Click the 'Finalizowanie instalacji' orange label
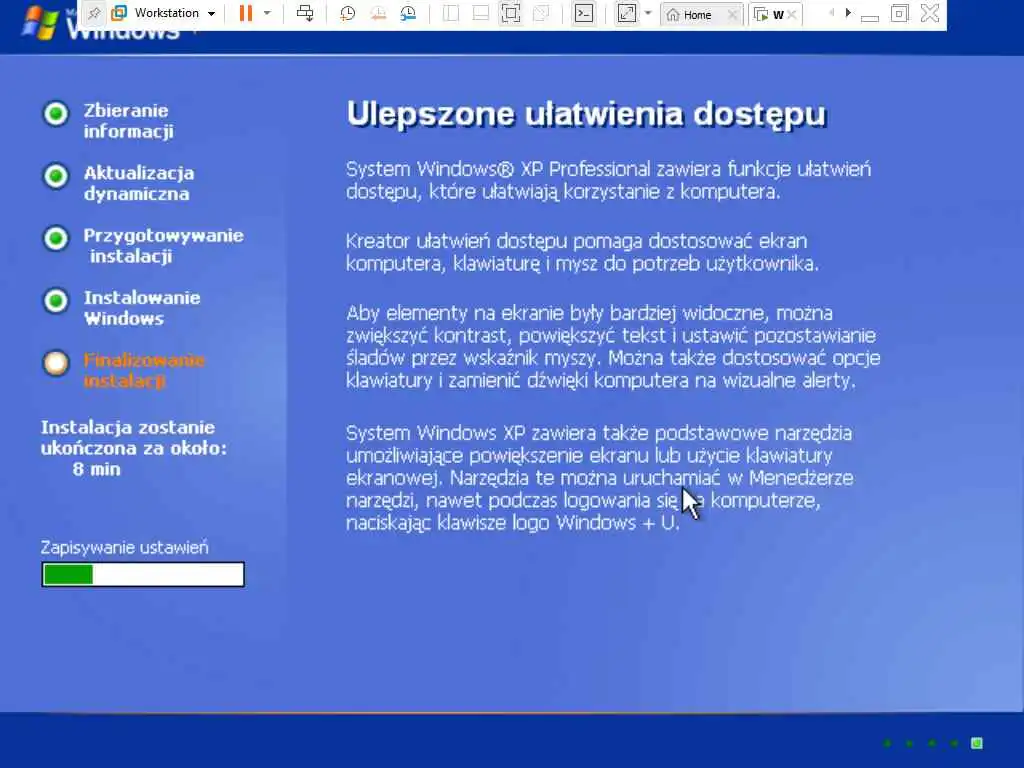 pyautogui.click(x=144, y=370)
